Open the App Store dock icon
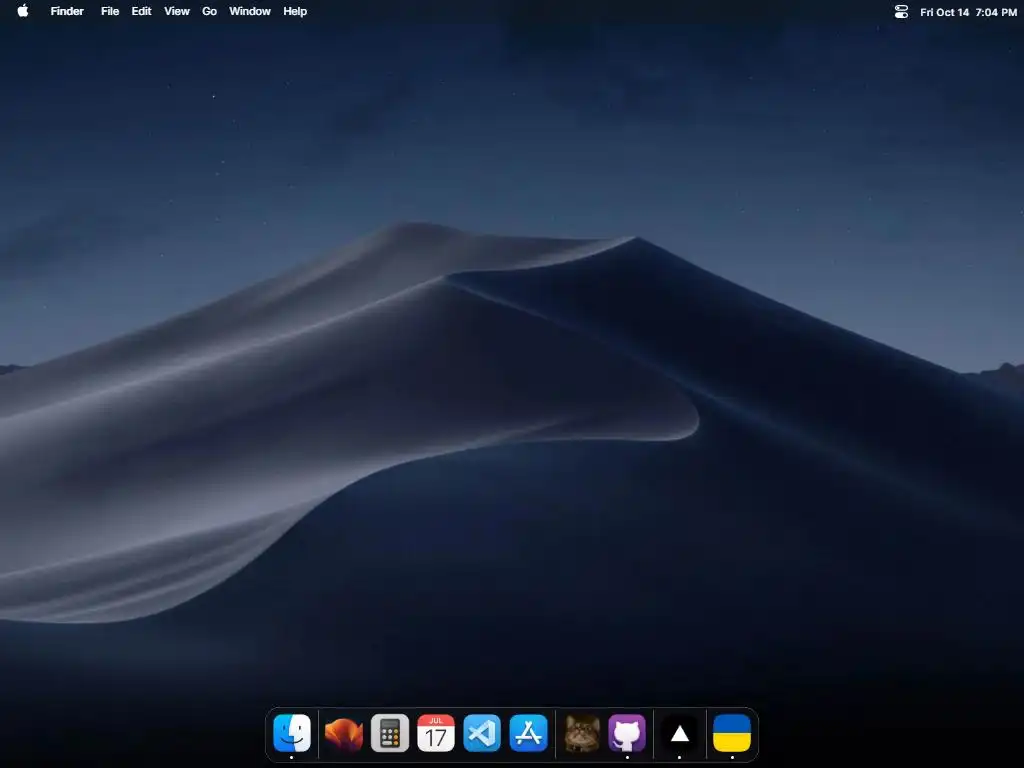This screenshot has width=1024, height=768. coord(528,733)
